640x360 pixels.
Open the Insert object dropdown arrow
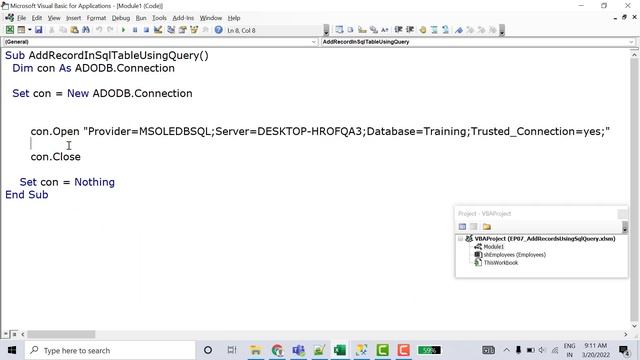click(x=29, y=30)
